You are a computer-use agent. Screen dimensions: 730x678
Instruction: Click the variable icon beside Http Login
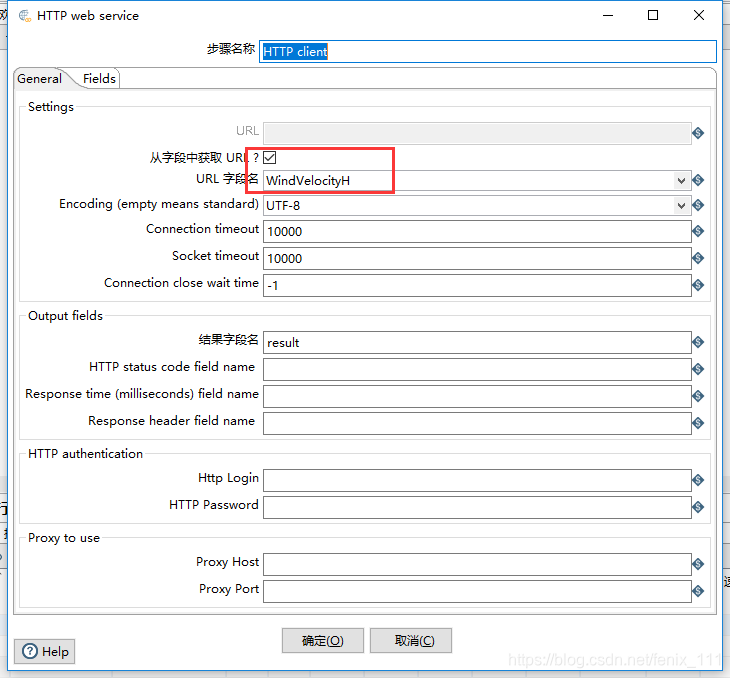point(698,480)
